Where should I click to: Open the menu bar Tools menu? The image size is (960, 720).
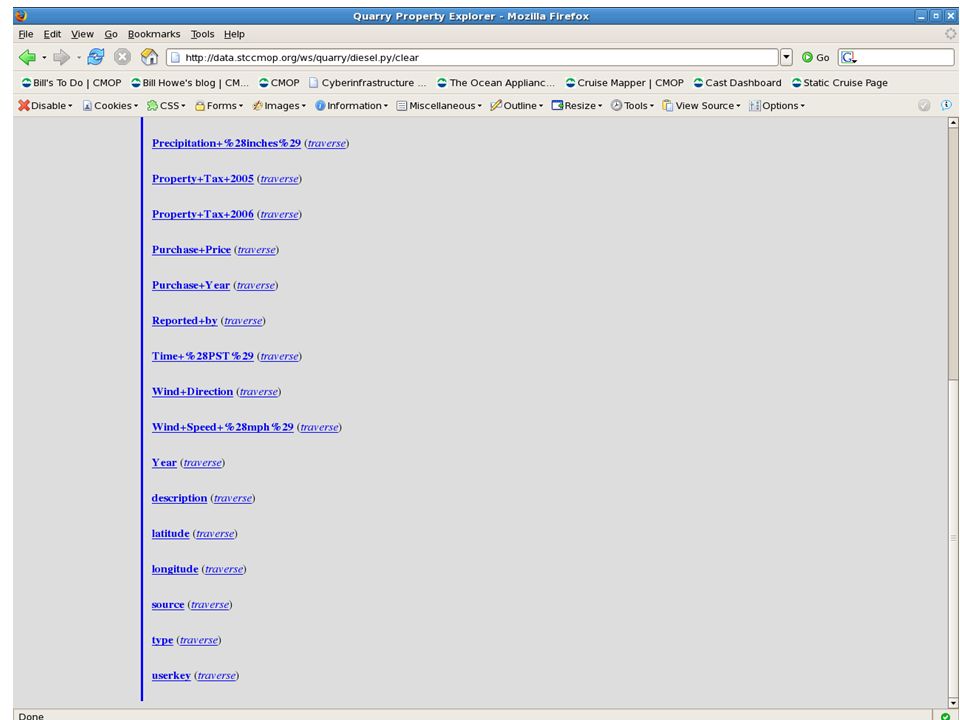pyautogui.click(x=202, y=34)
